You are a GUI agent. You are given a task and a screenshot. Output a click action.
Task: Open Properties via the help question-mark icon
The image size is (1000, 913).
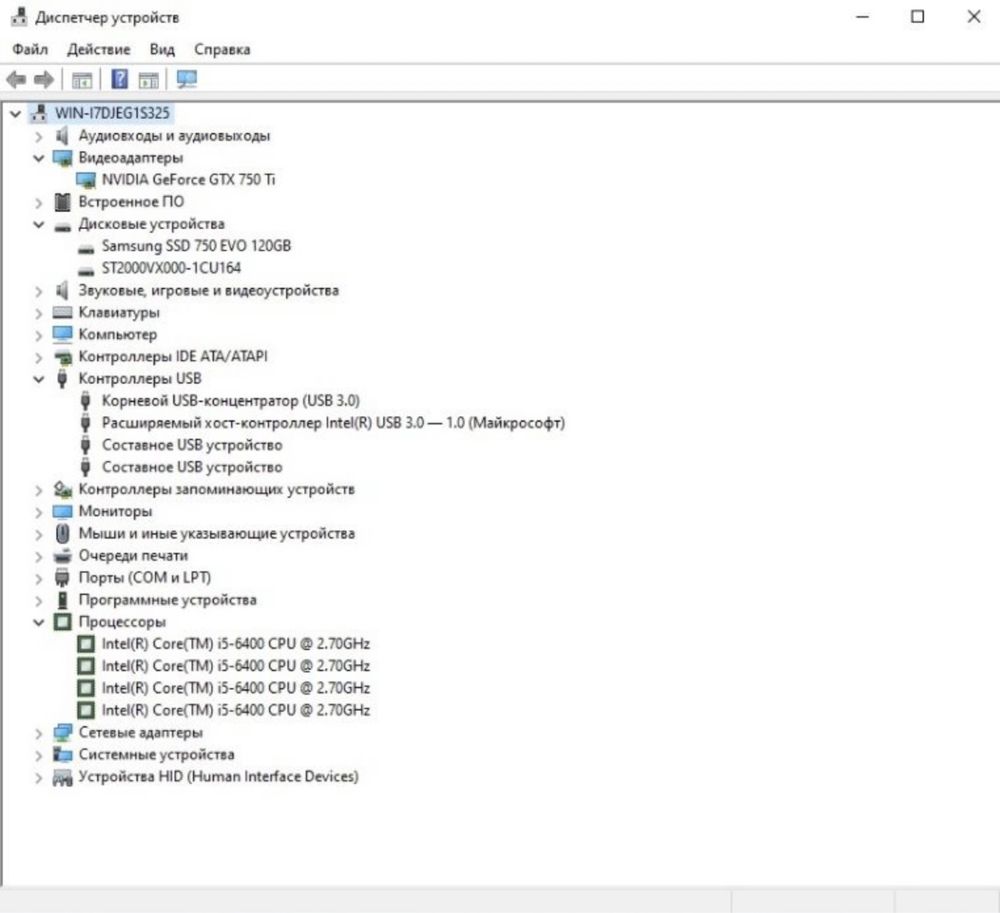point(119,79)
